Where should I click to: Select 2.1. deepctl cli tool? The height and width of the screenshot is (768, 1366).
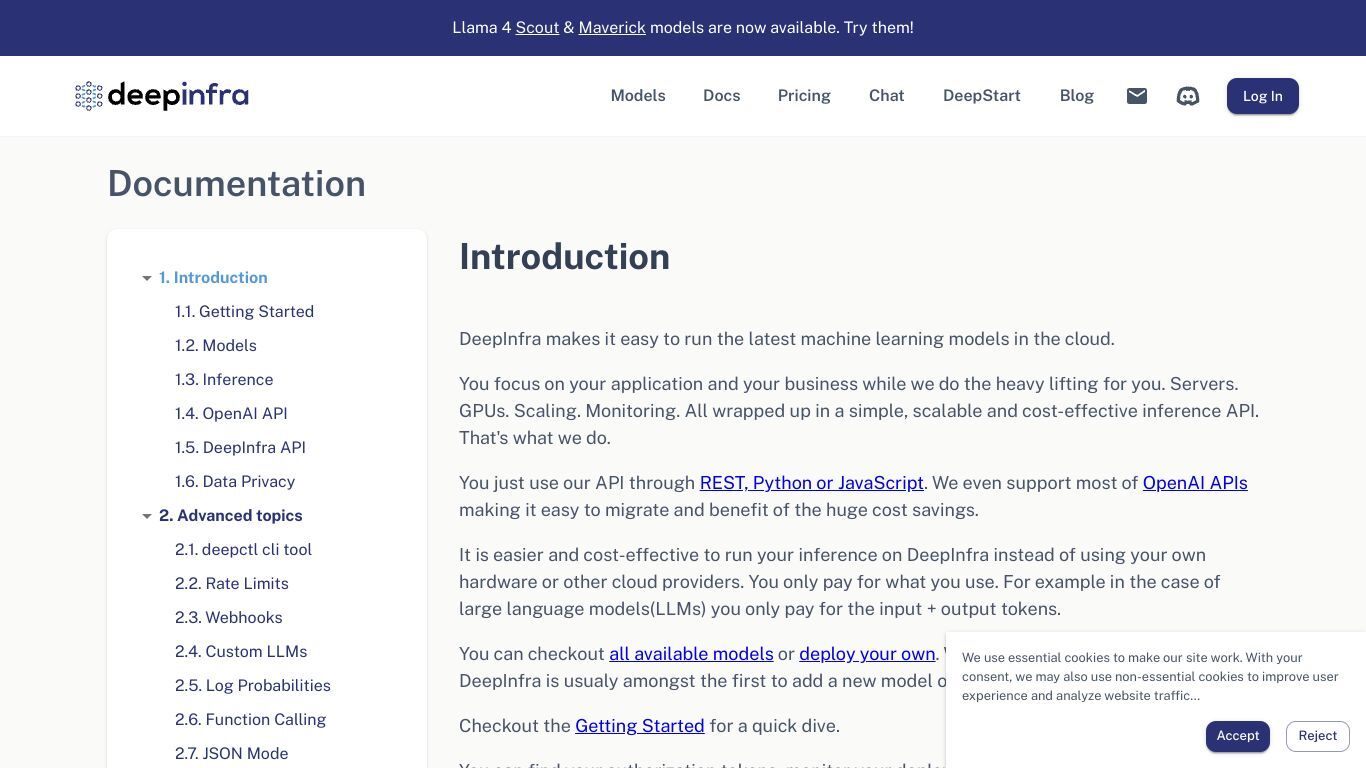[x=243, y=550]
